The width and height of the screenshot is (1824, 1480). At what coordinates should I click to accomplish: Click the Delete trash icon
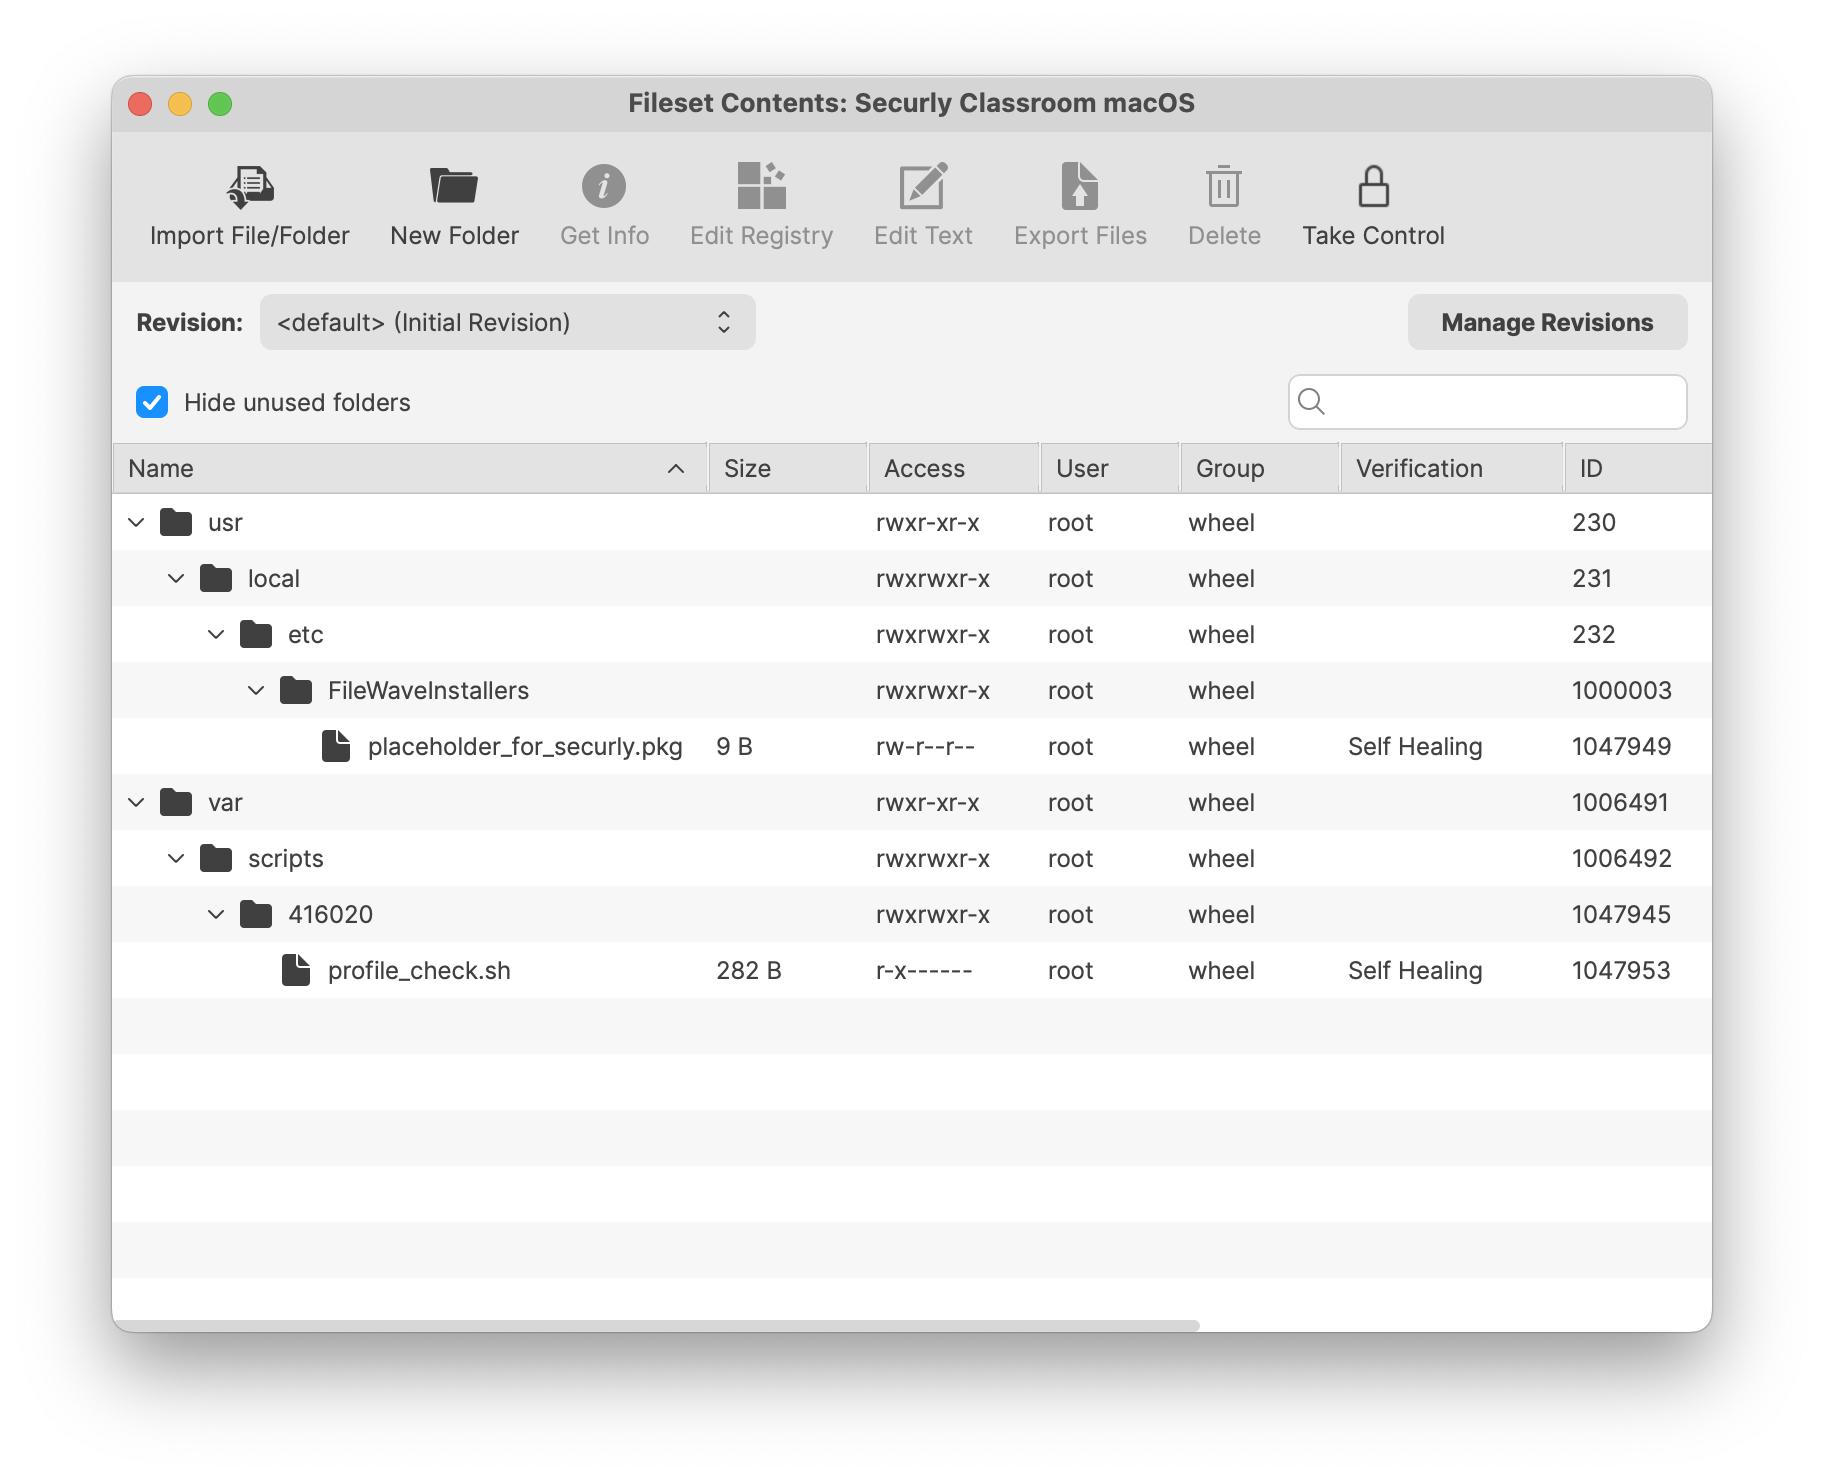coord(1224,186)
